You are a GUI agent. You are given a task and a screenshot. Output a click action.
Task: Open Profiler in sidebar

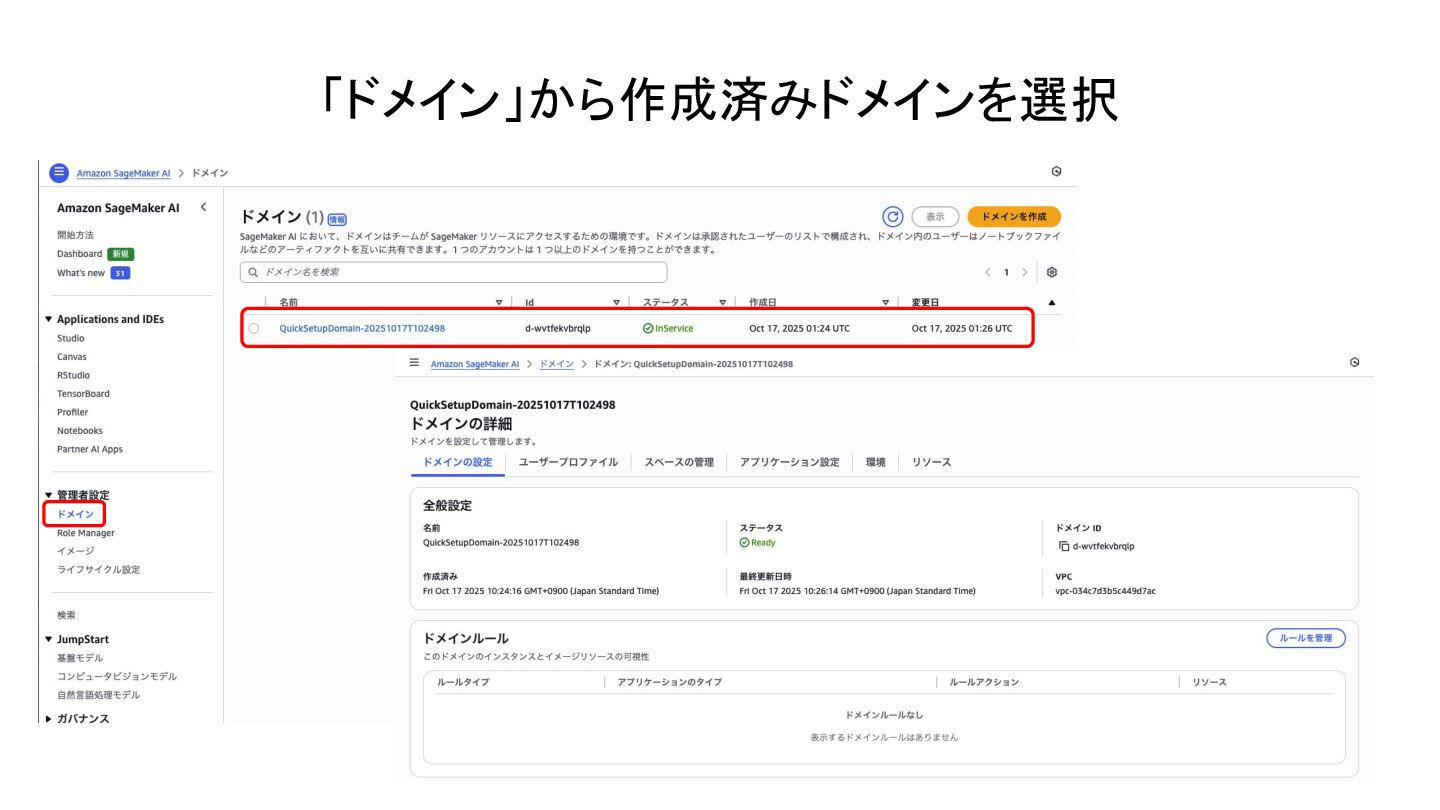coord(72,412)
